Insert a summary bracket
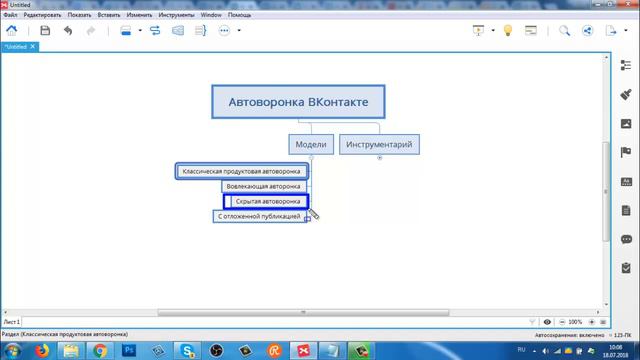This screenshot has width=640, height=360. coord(200,30)
